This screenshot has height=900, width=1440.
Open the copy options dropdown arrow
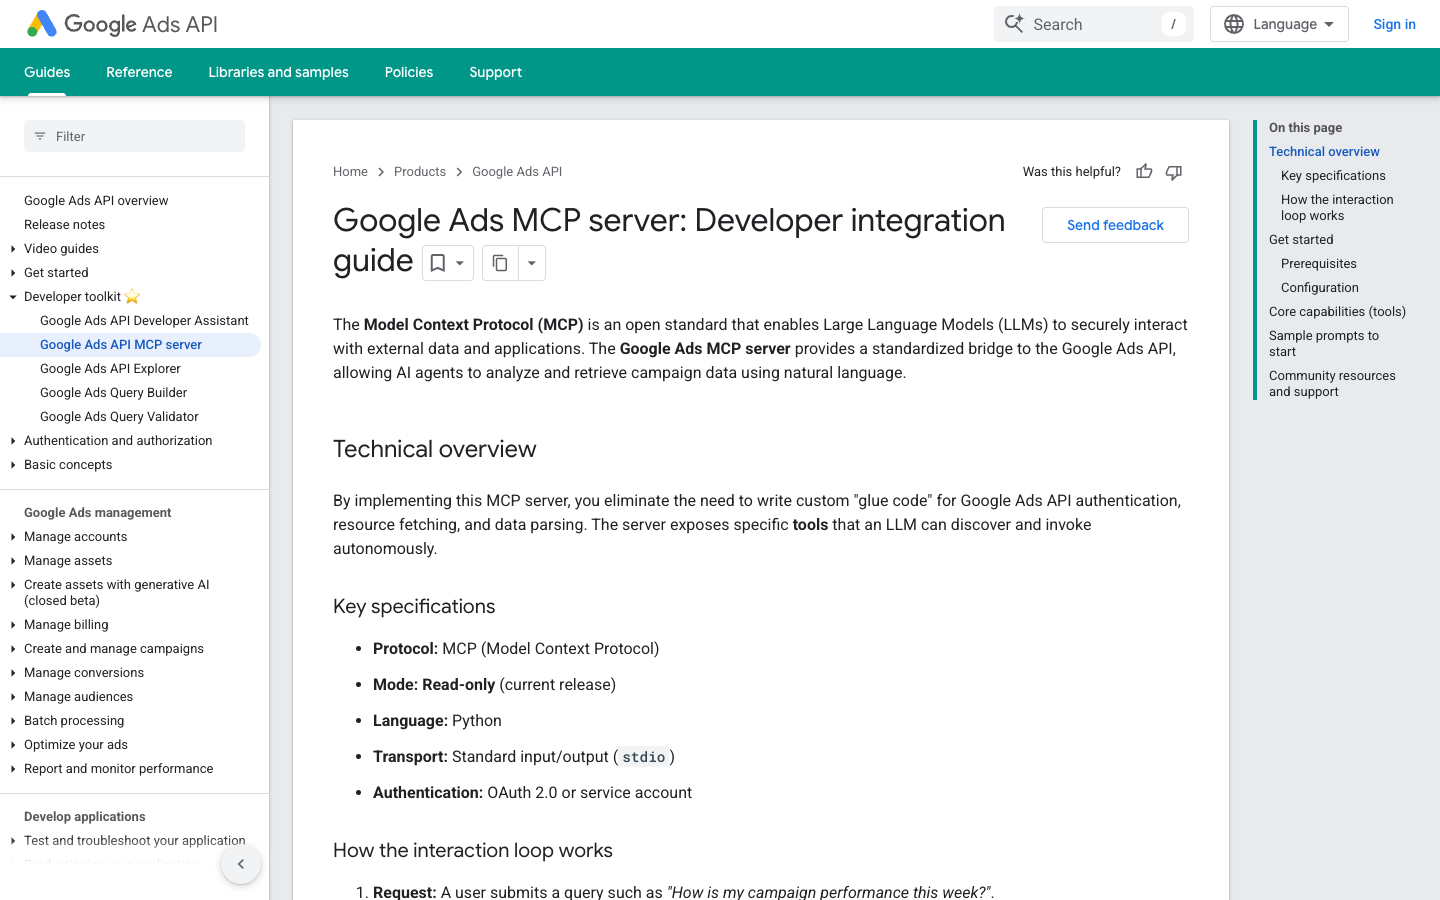pos(531,262)
